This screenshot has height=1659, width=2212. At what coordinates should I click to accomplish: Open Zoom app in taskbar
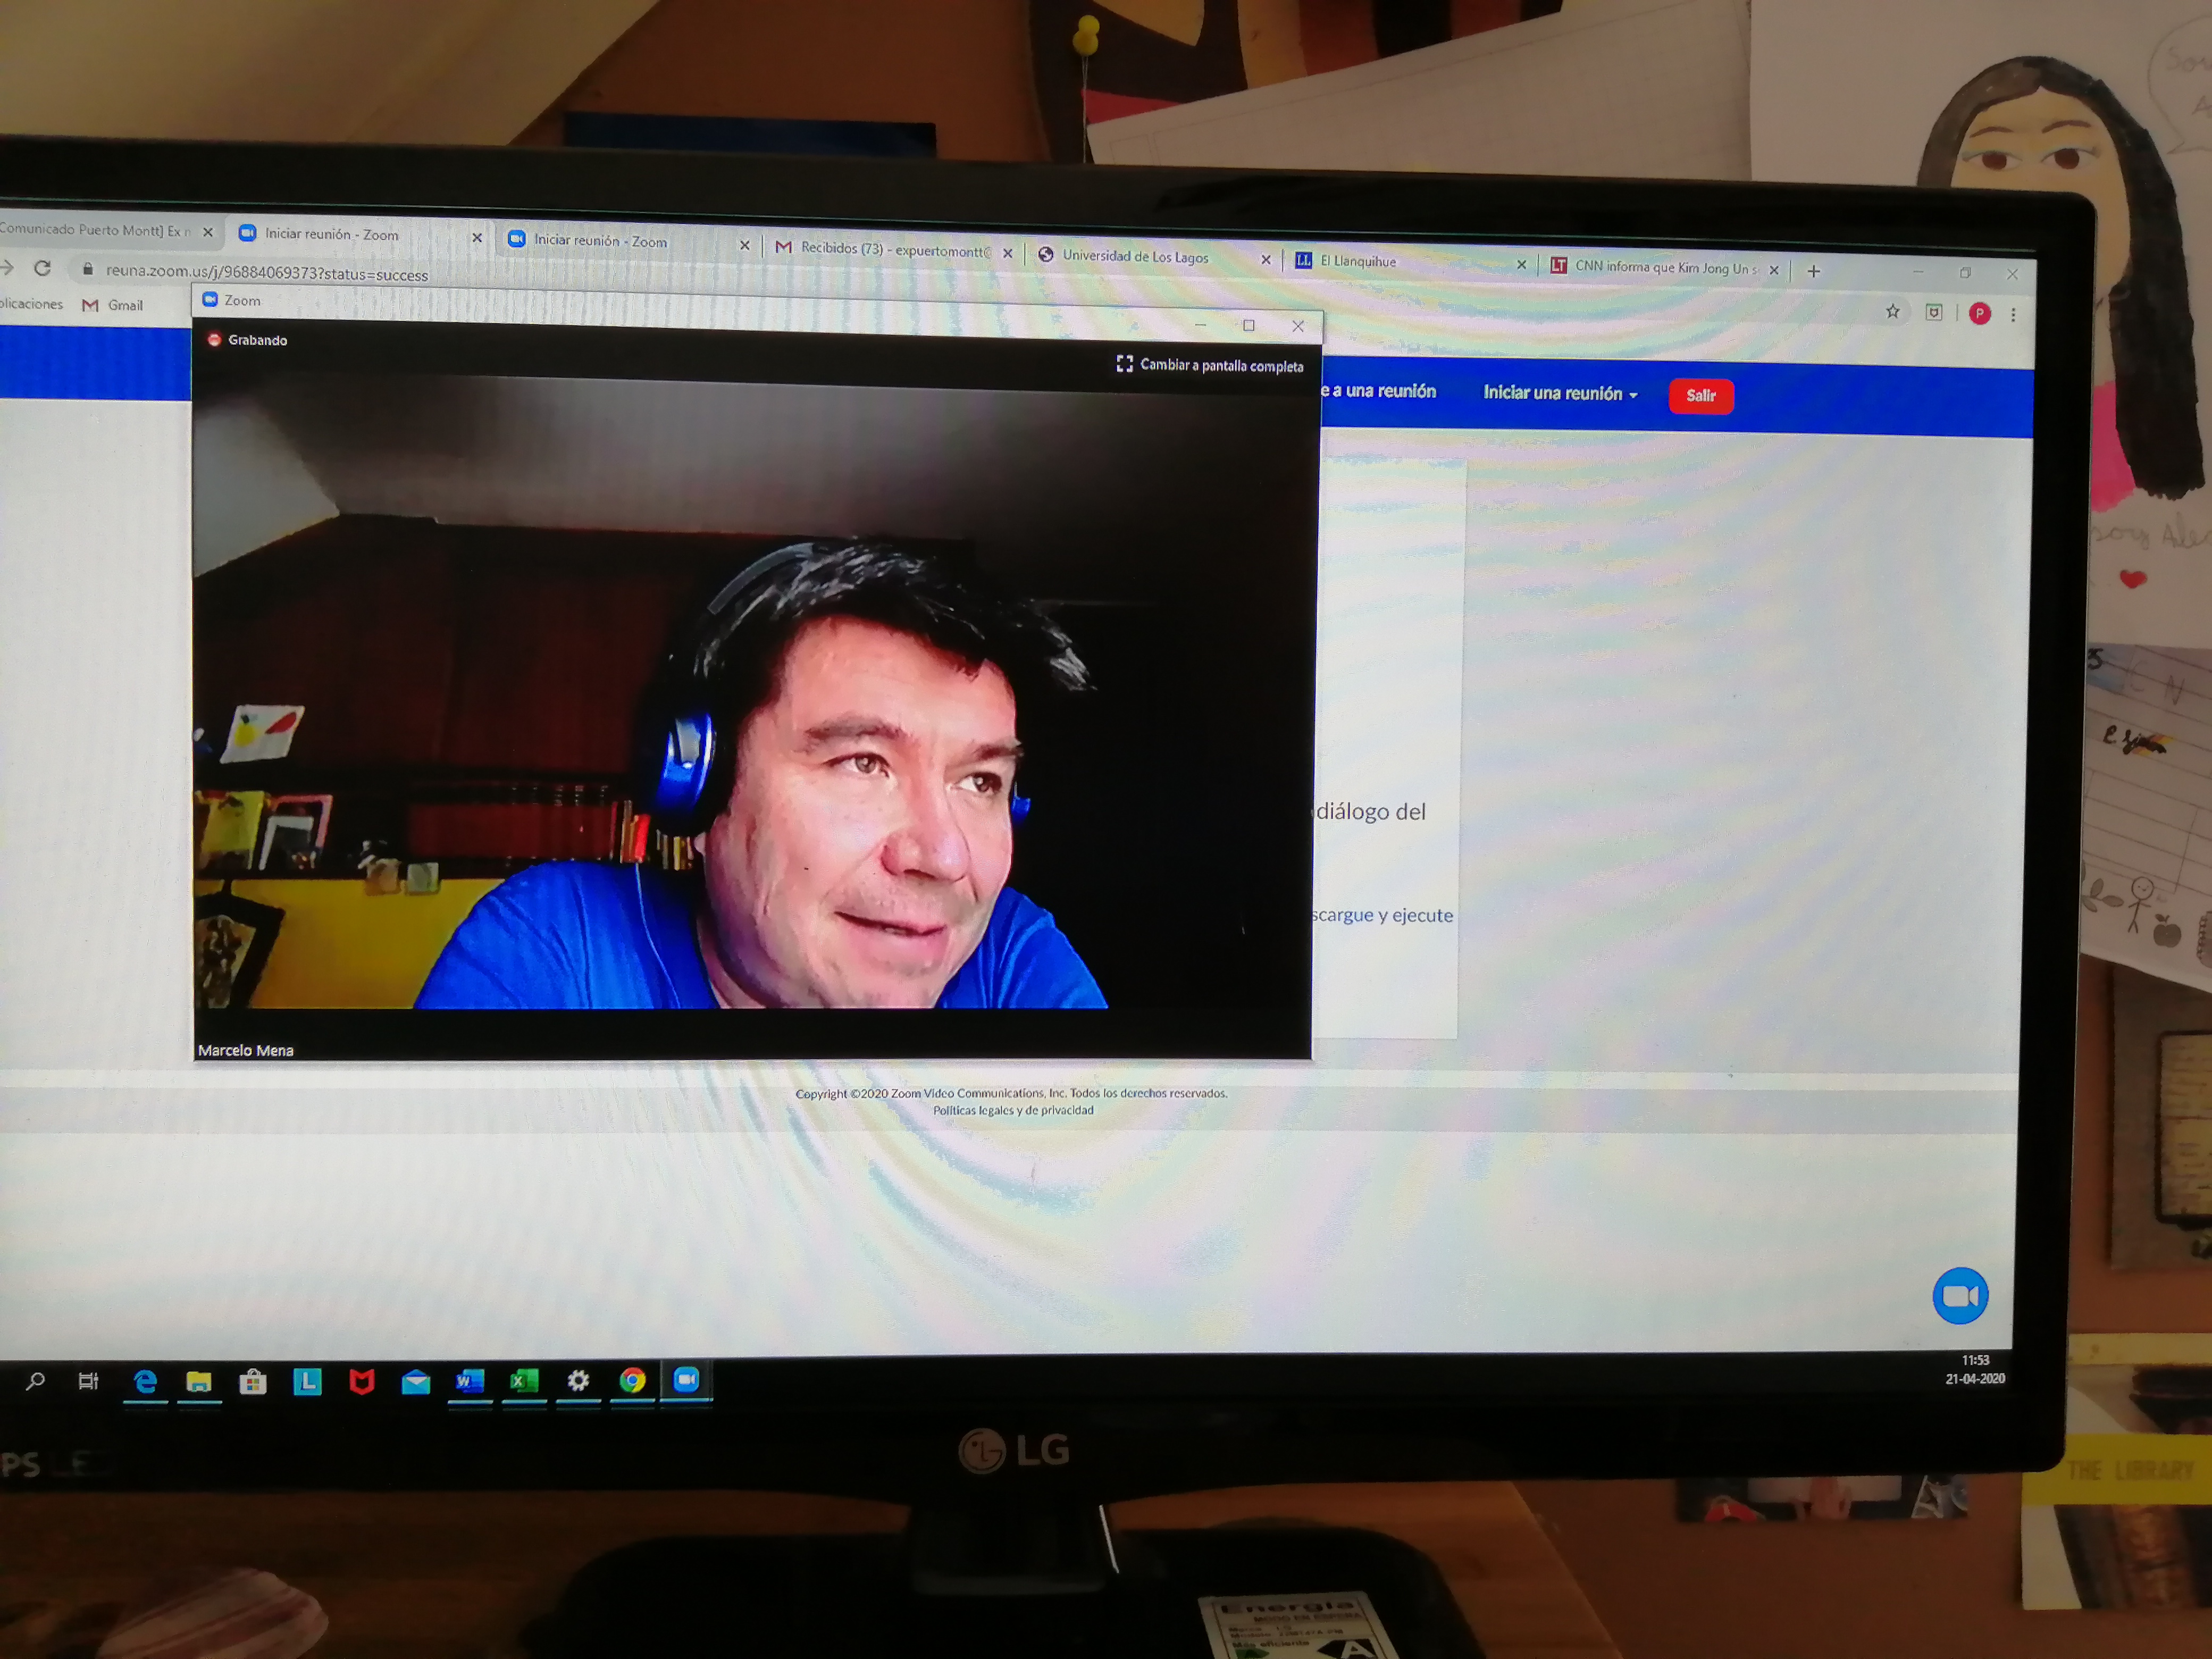tap(686, 1380)
